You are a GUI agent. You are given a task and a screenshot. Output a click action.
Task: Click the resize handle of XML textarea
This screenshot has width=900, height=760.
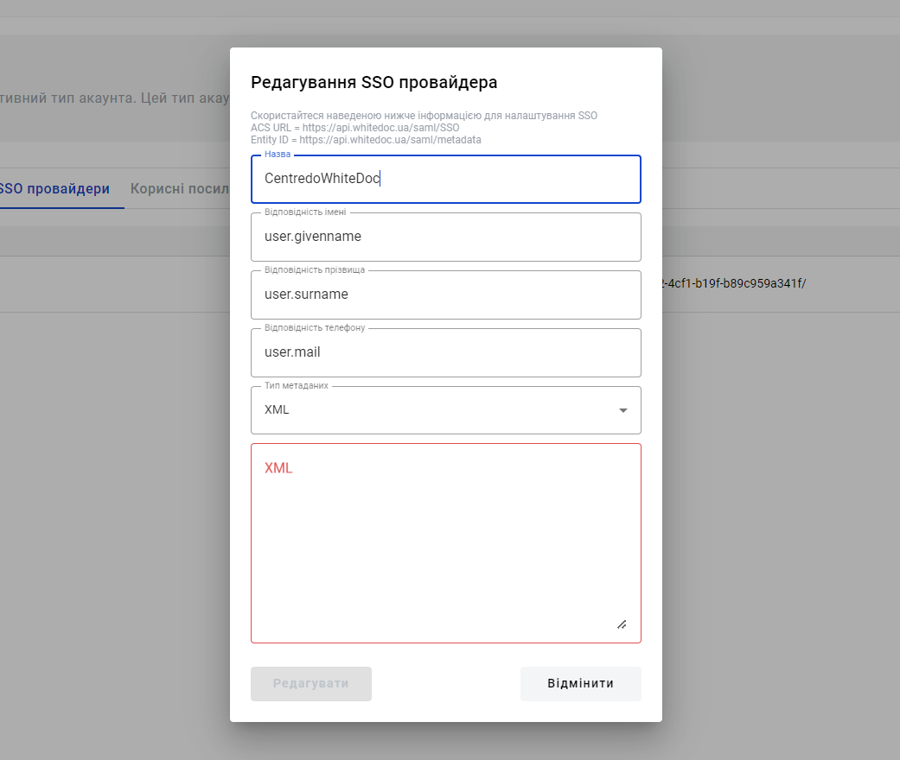pyautogui.click(x=621, y=624)
